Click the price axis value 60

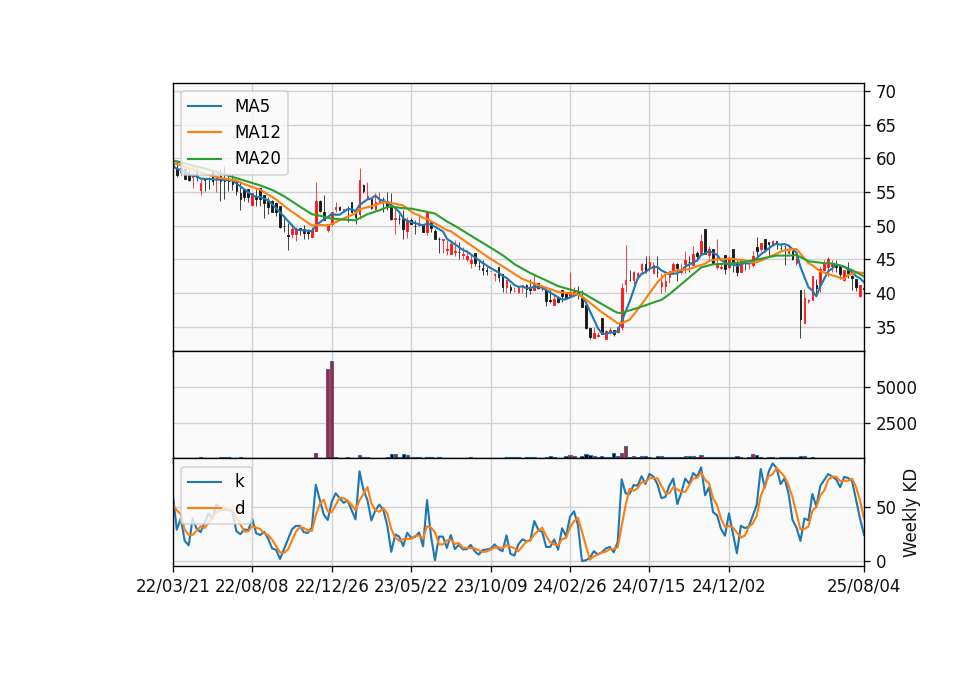click(x=885, y=159)
